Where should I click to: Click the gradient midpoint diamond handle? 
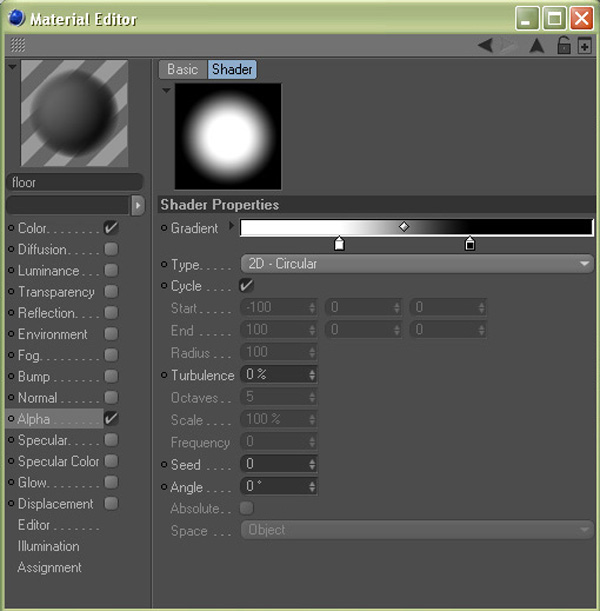click(404, 227)
